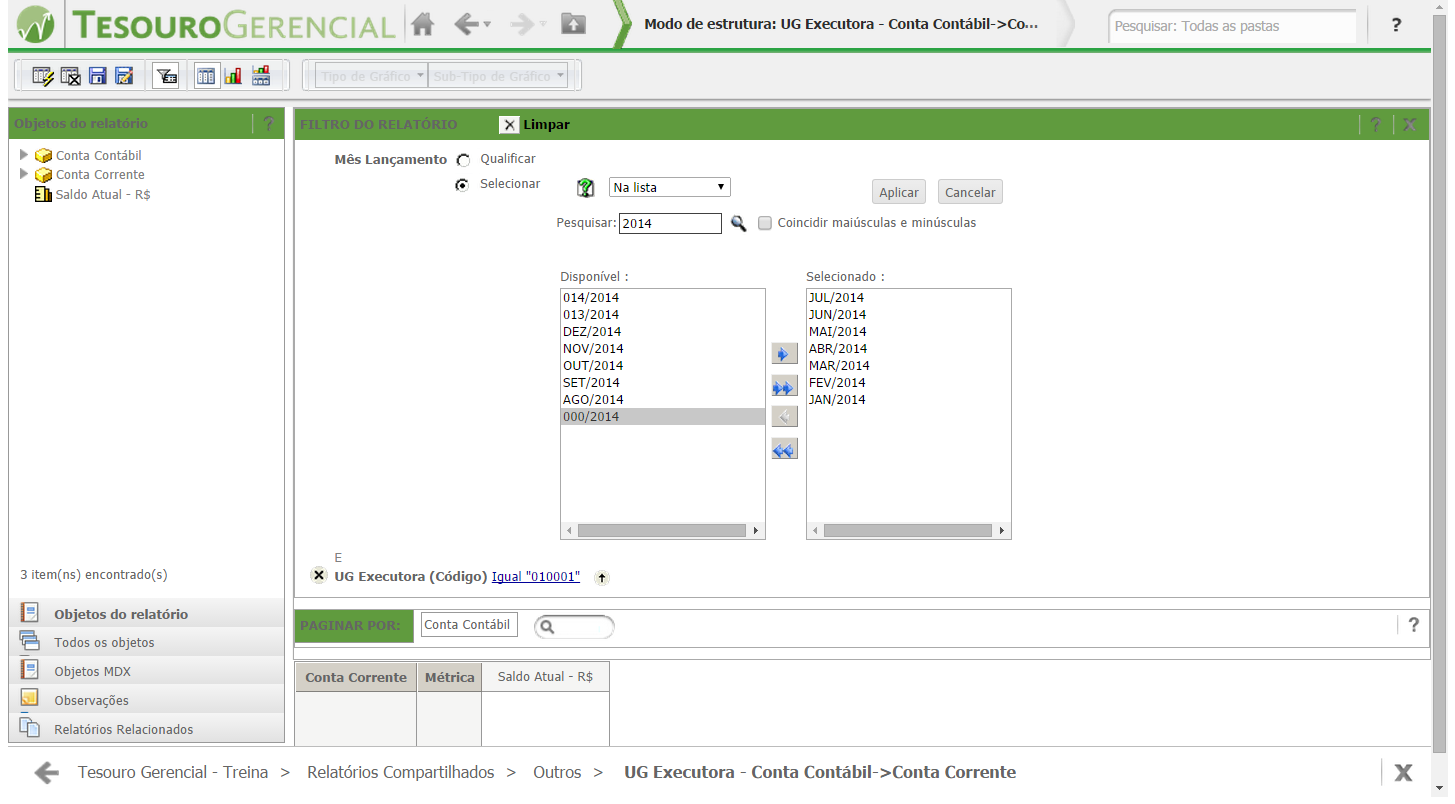The image size is (1455, 804).
Task: Open the Tipo de Gráfico dropdown
Action: click(372, 76)
